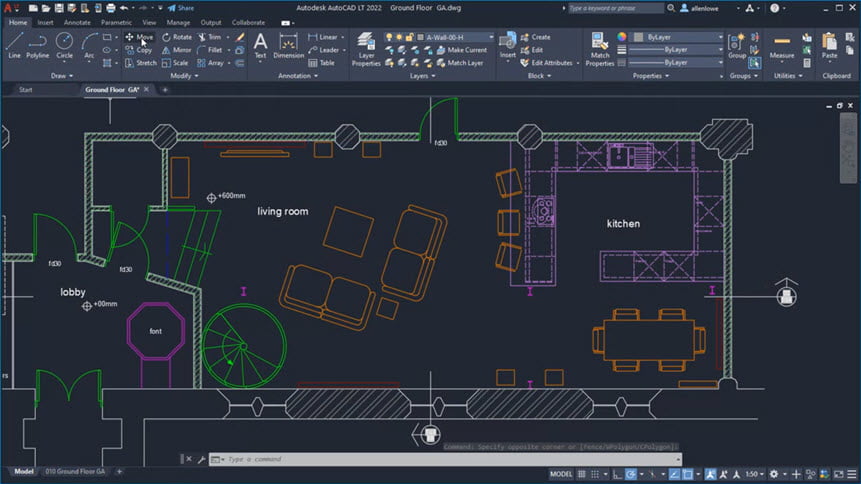Screen dimensions: 861x484
Task: Click the Undo arrow icon
Action: pyautogui.click(x=124, y=8)
